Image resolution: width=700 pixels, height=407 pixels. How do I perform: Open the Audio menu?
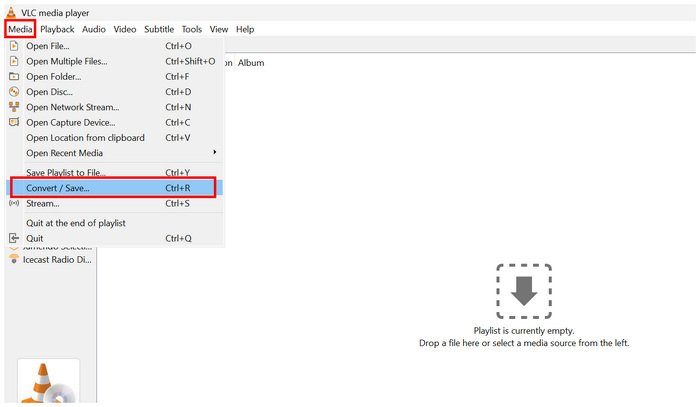coord(94,29)
